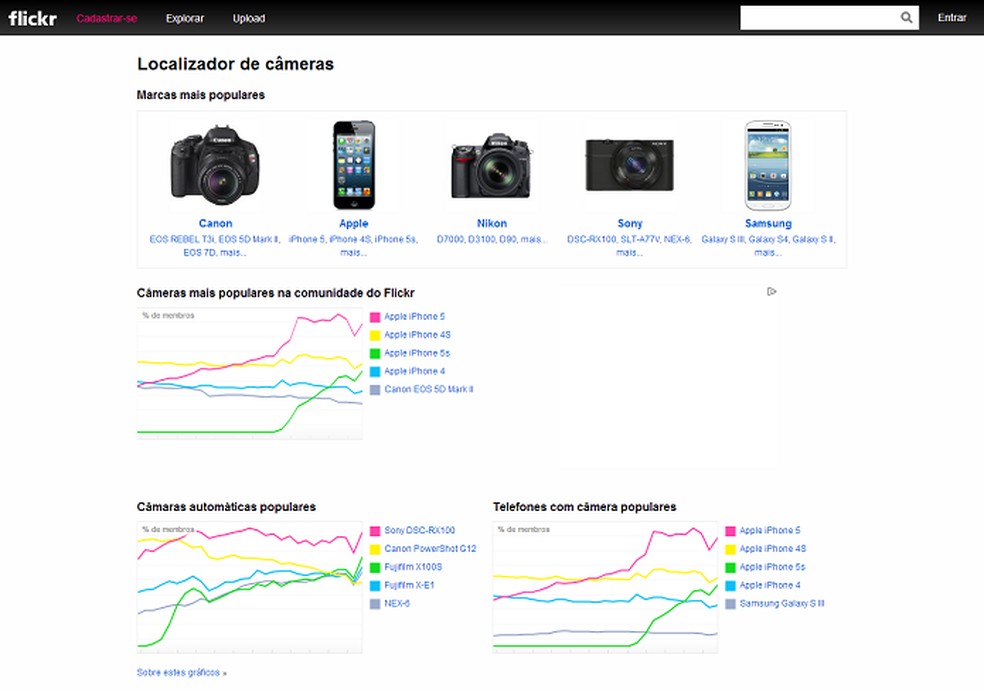Screen dimensions: 984x692
Task: Click Samsung Galaxy S III legend link
Action: coord(782,604)
